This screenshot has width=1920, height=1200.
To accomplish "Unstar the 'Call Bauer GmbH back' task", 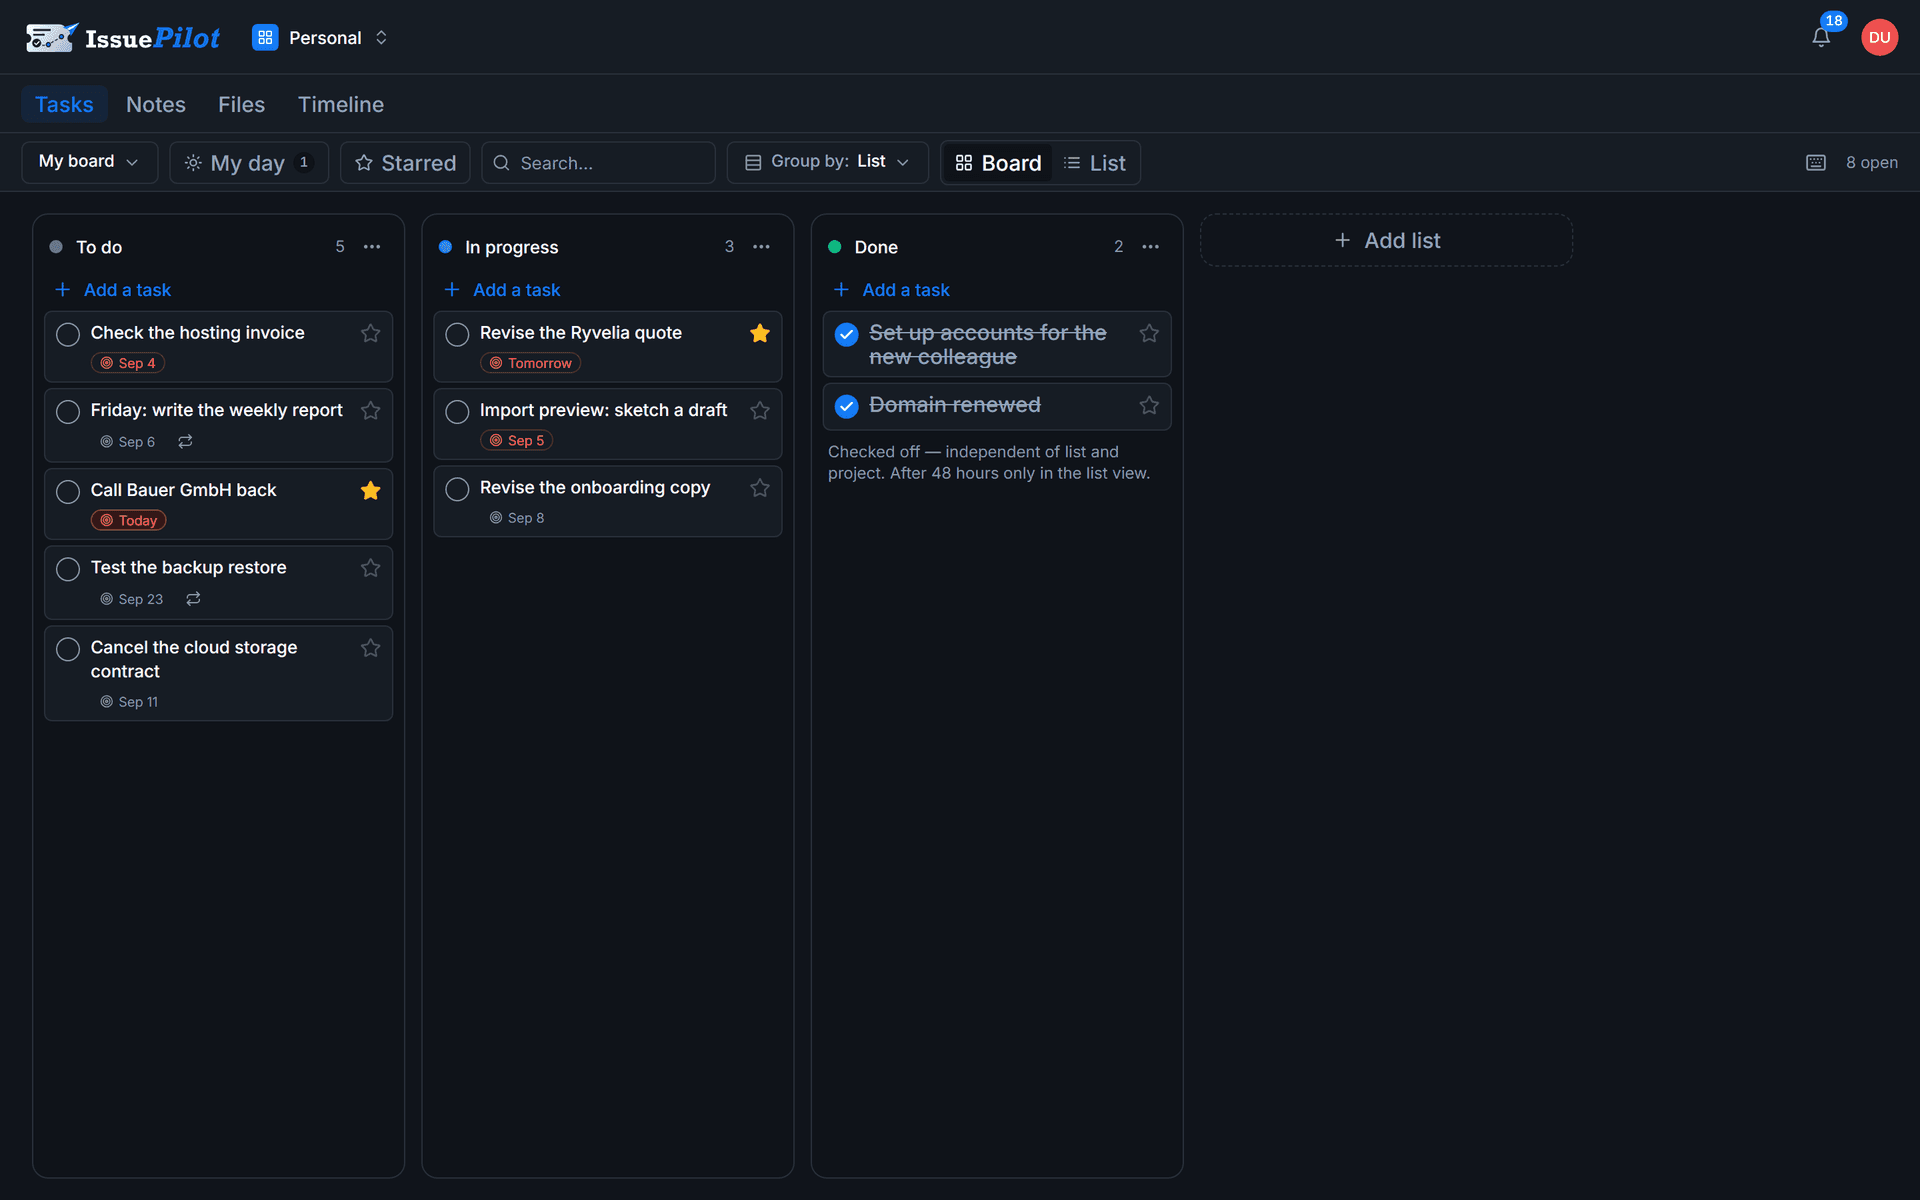I will click(x=371, y=490).
